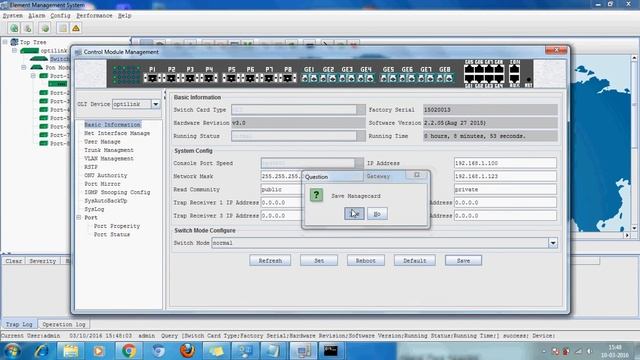Image resolution: width=640 pixels, height=360 pixels.
Task: Click the IP Address field 192.168.1.100
Action: pos(505,163)
